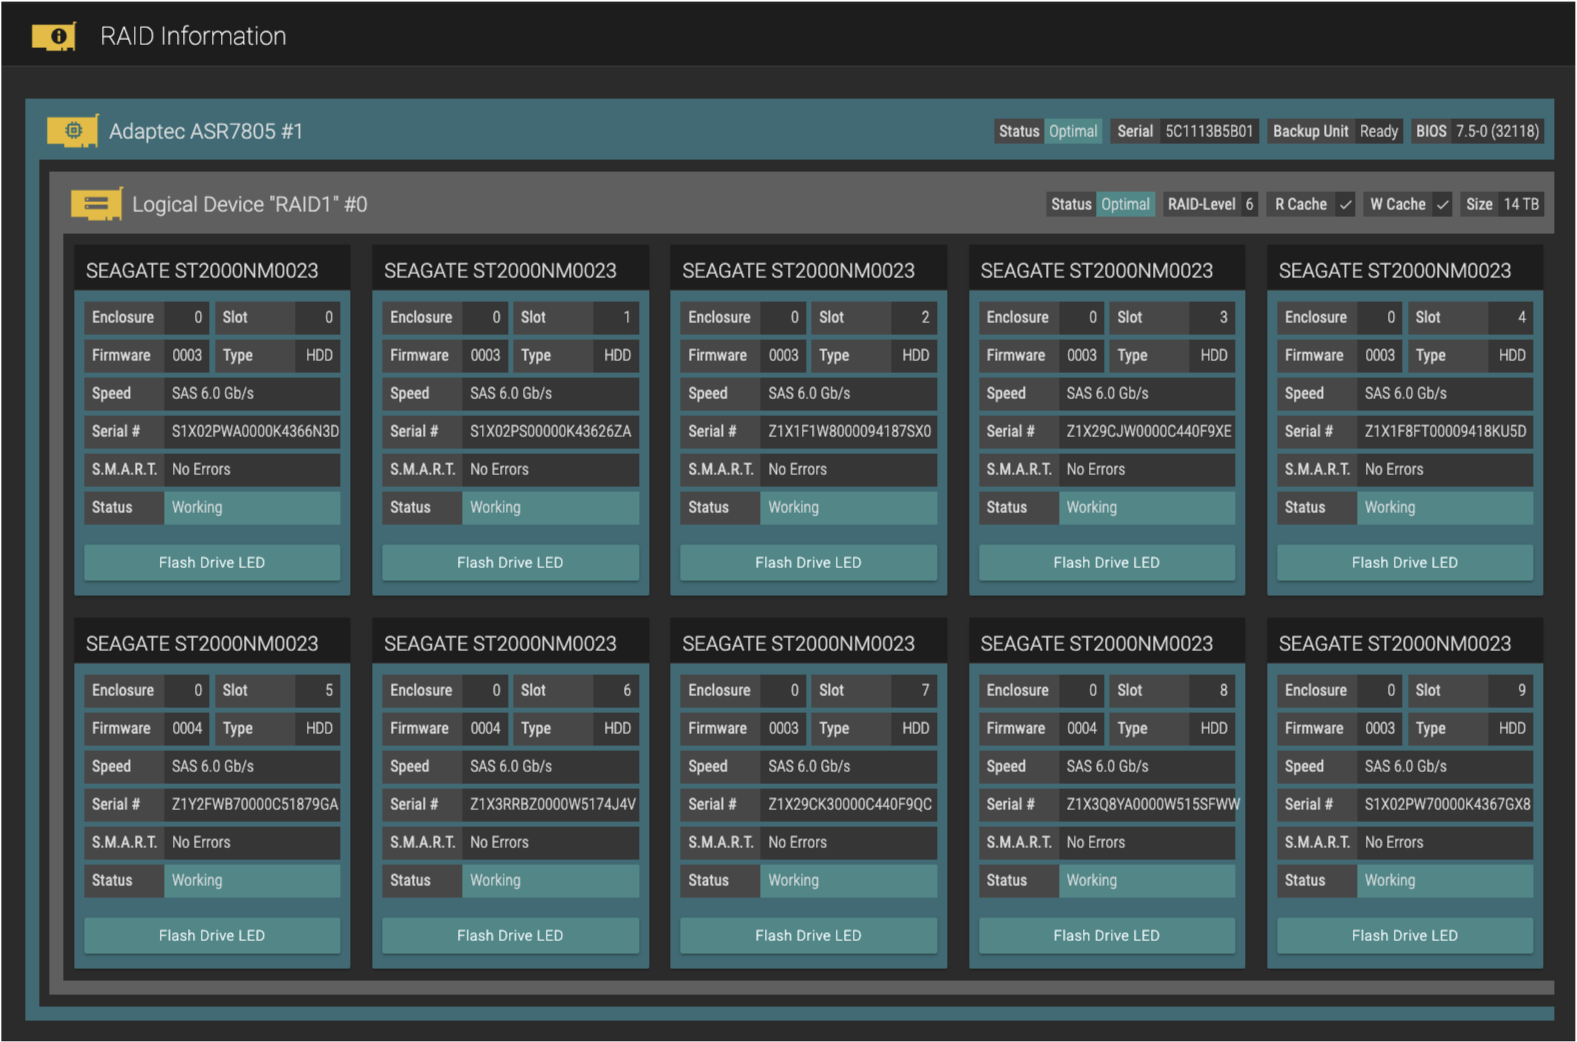The height and width of the screenshot is (1042, 1577).
Task: Select serial Z1X3RRBZ0000W5174J4V
Action: (x=553, y=804)
